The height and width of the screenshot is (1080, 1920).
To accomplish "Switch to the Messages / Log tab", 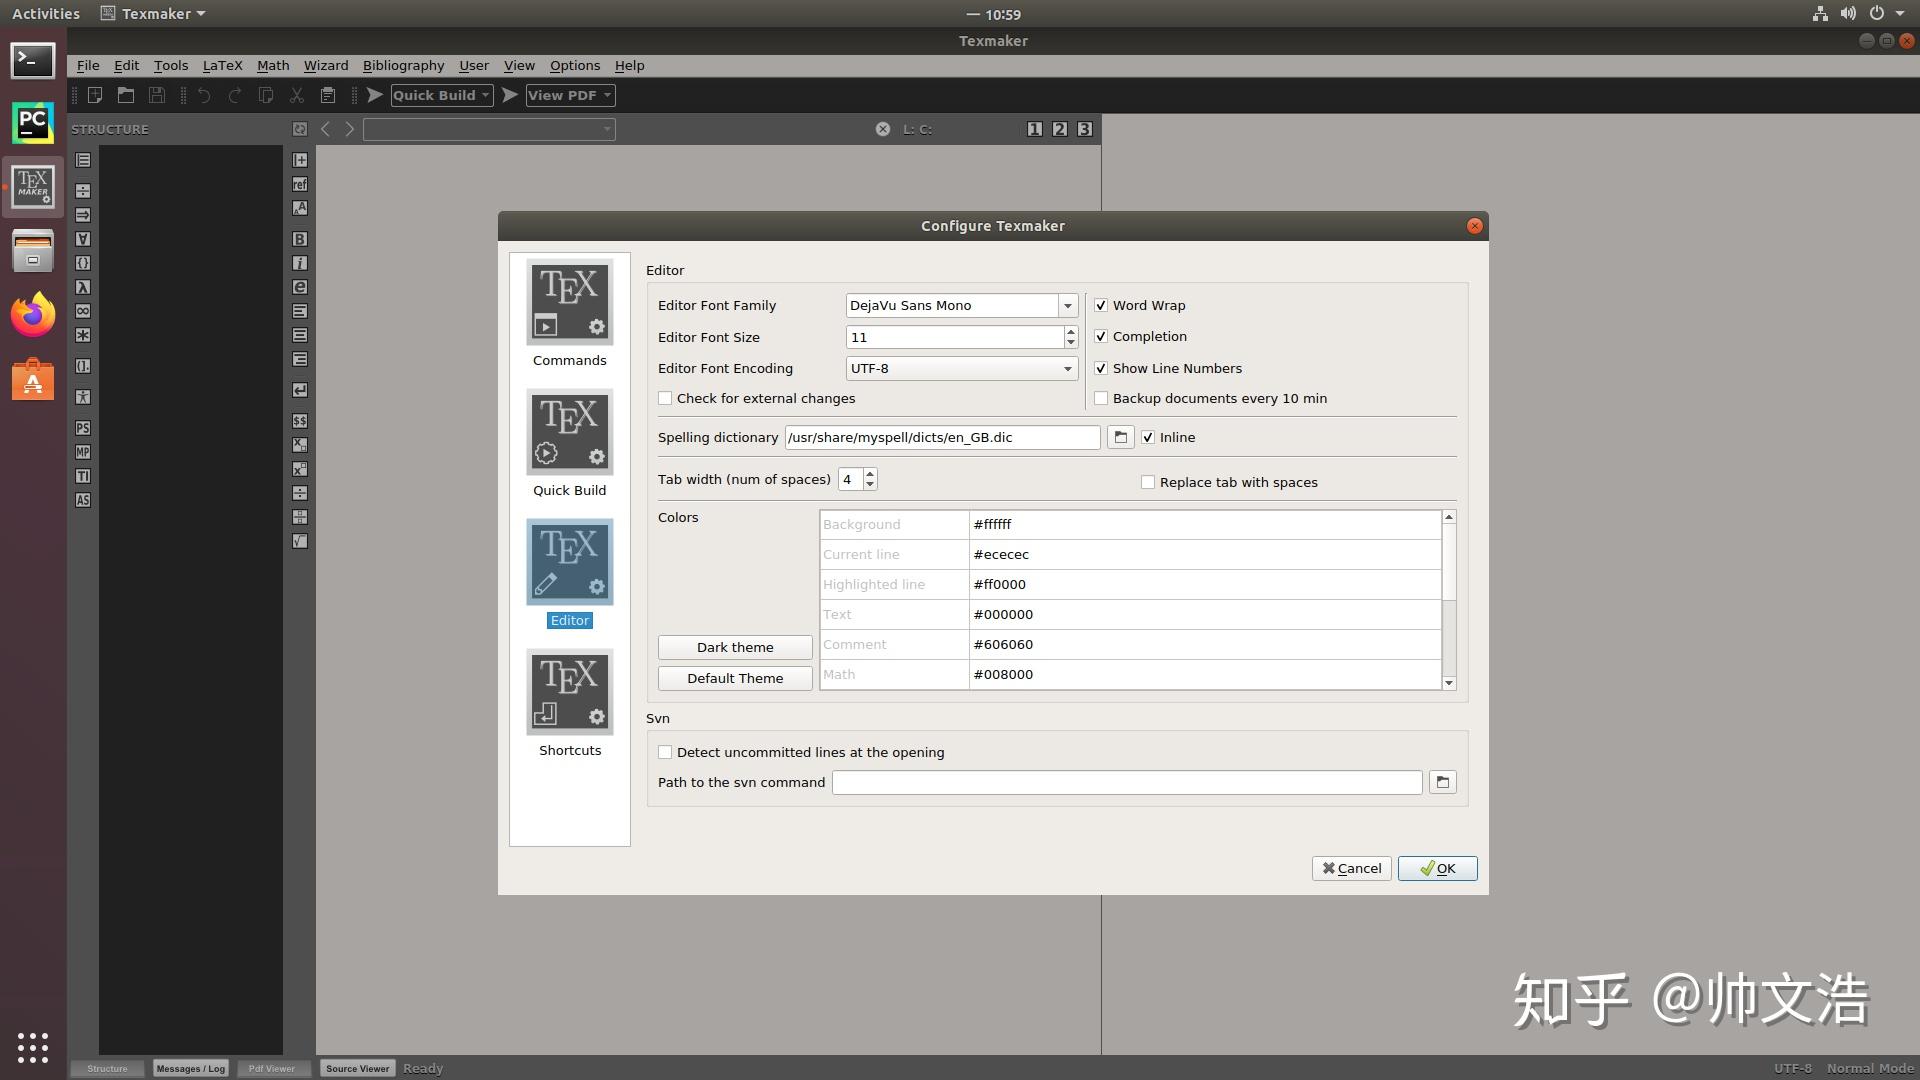I will [x=190, y=1068].
